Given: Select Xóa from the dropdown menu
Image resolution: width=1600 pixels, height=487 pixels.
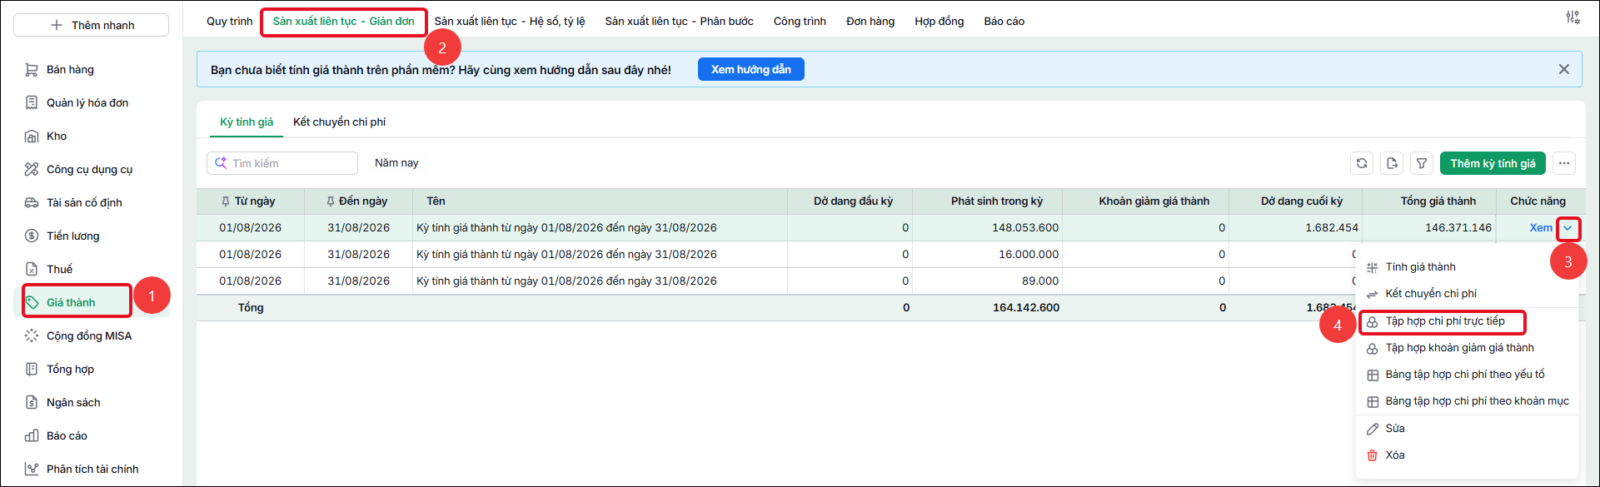Looking at the screenshot, I should click(x=1395, y=455).
